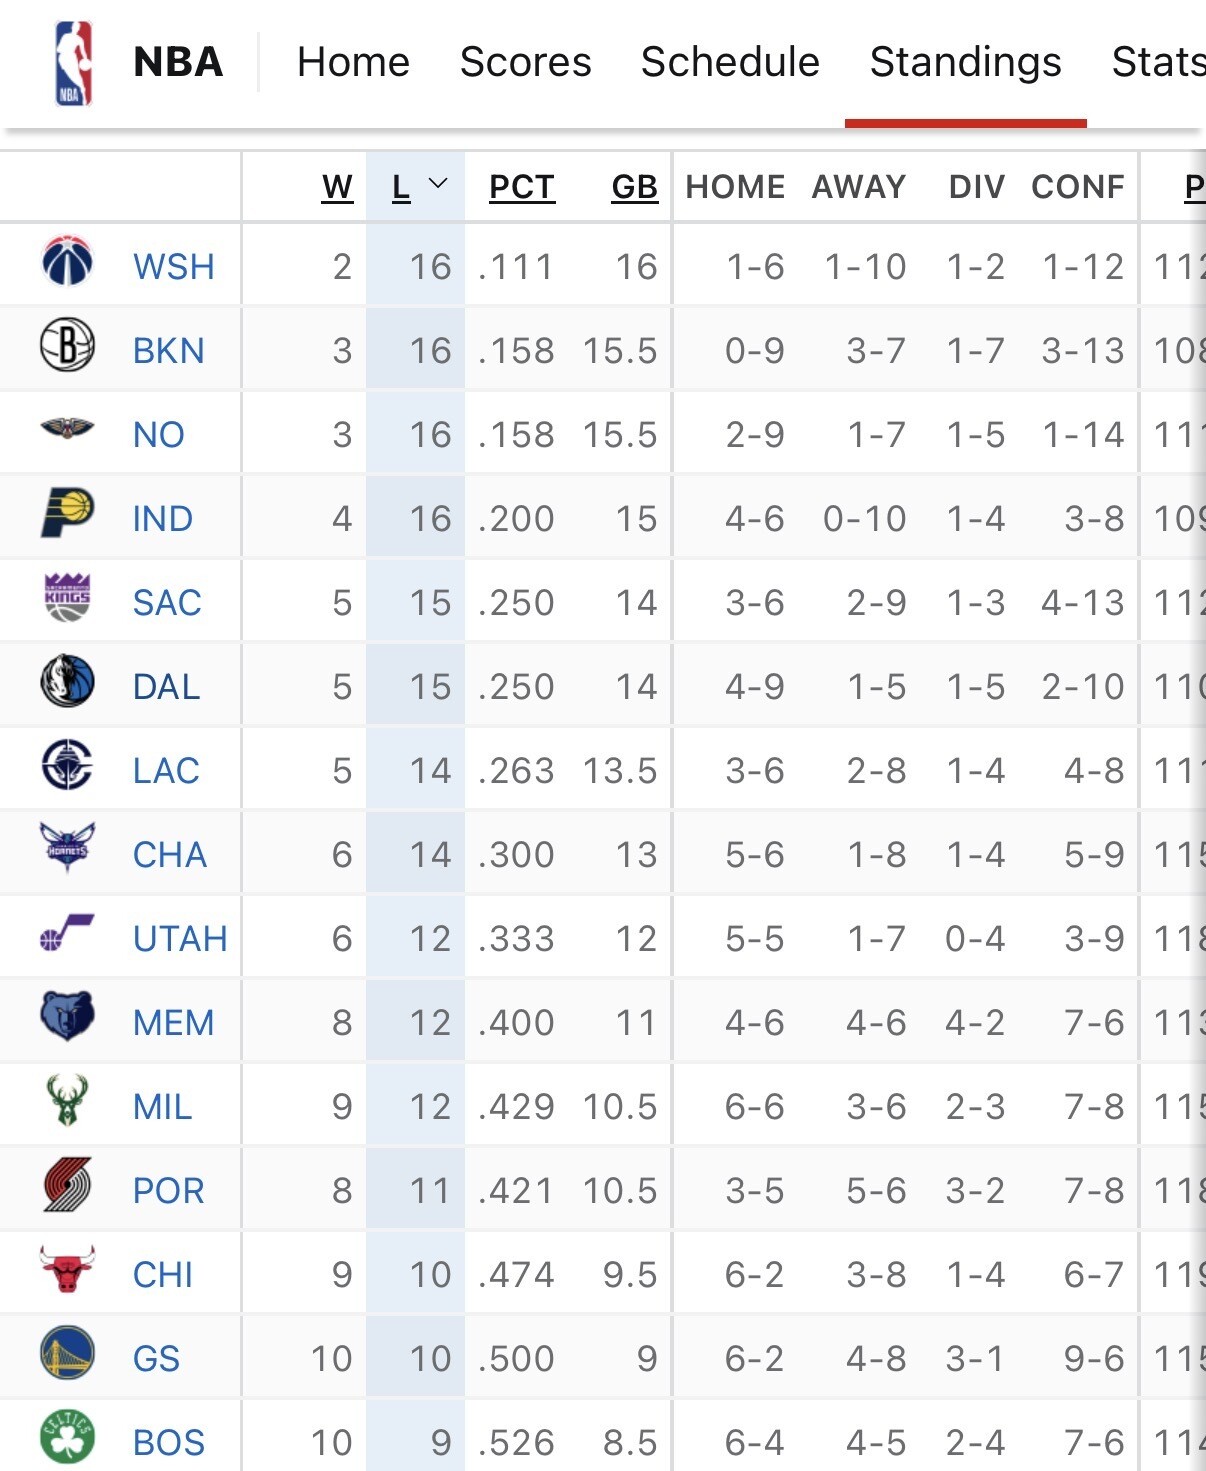Click the Milwaukee Bucks team logo
1206x1471 pixels.
67,1101
